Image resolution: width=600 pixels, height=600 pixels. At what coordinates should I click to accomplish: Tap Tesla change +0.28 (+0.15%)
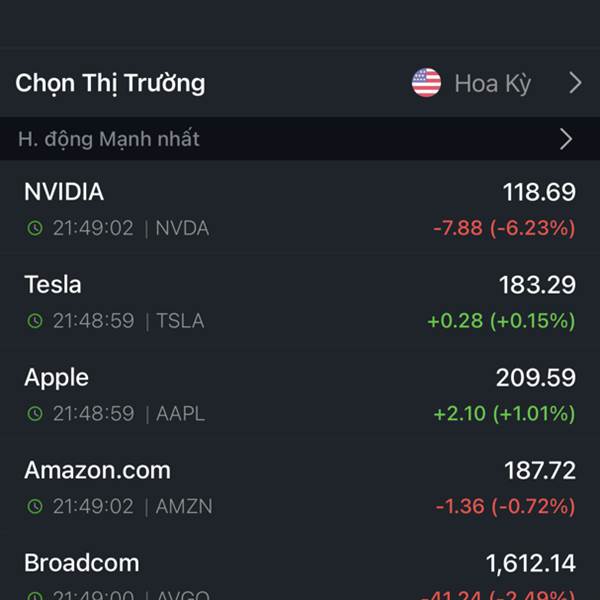(501, 321)
